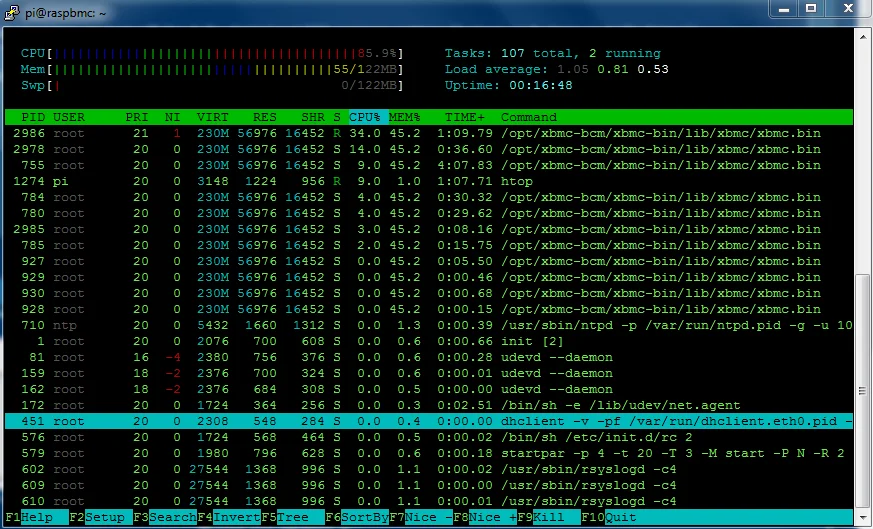Select process row PID 928
The width and height of the screenshot is (873, 529).
429,310
